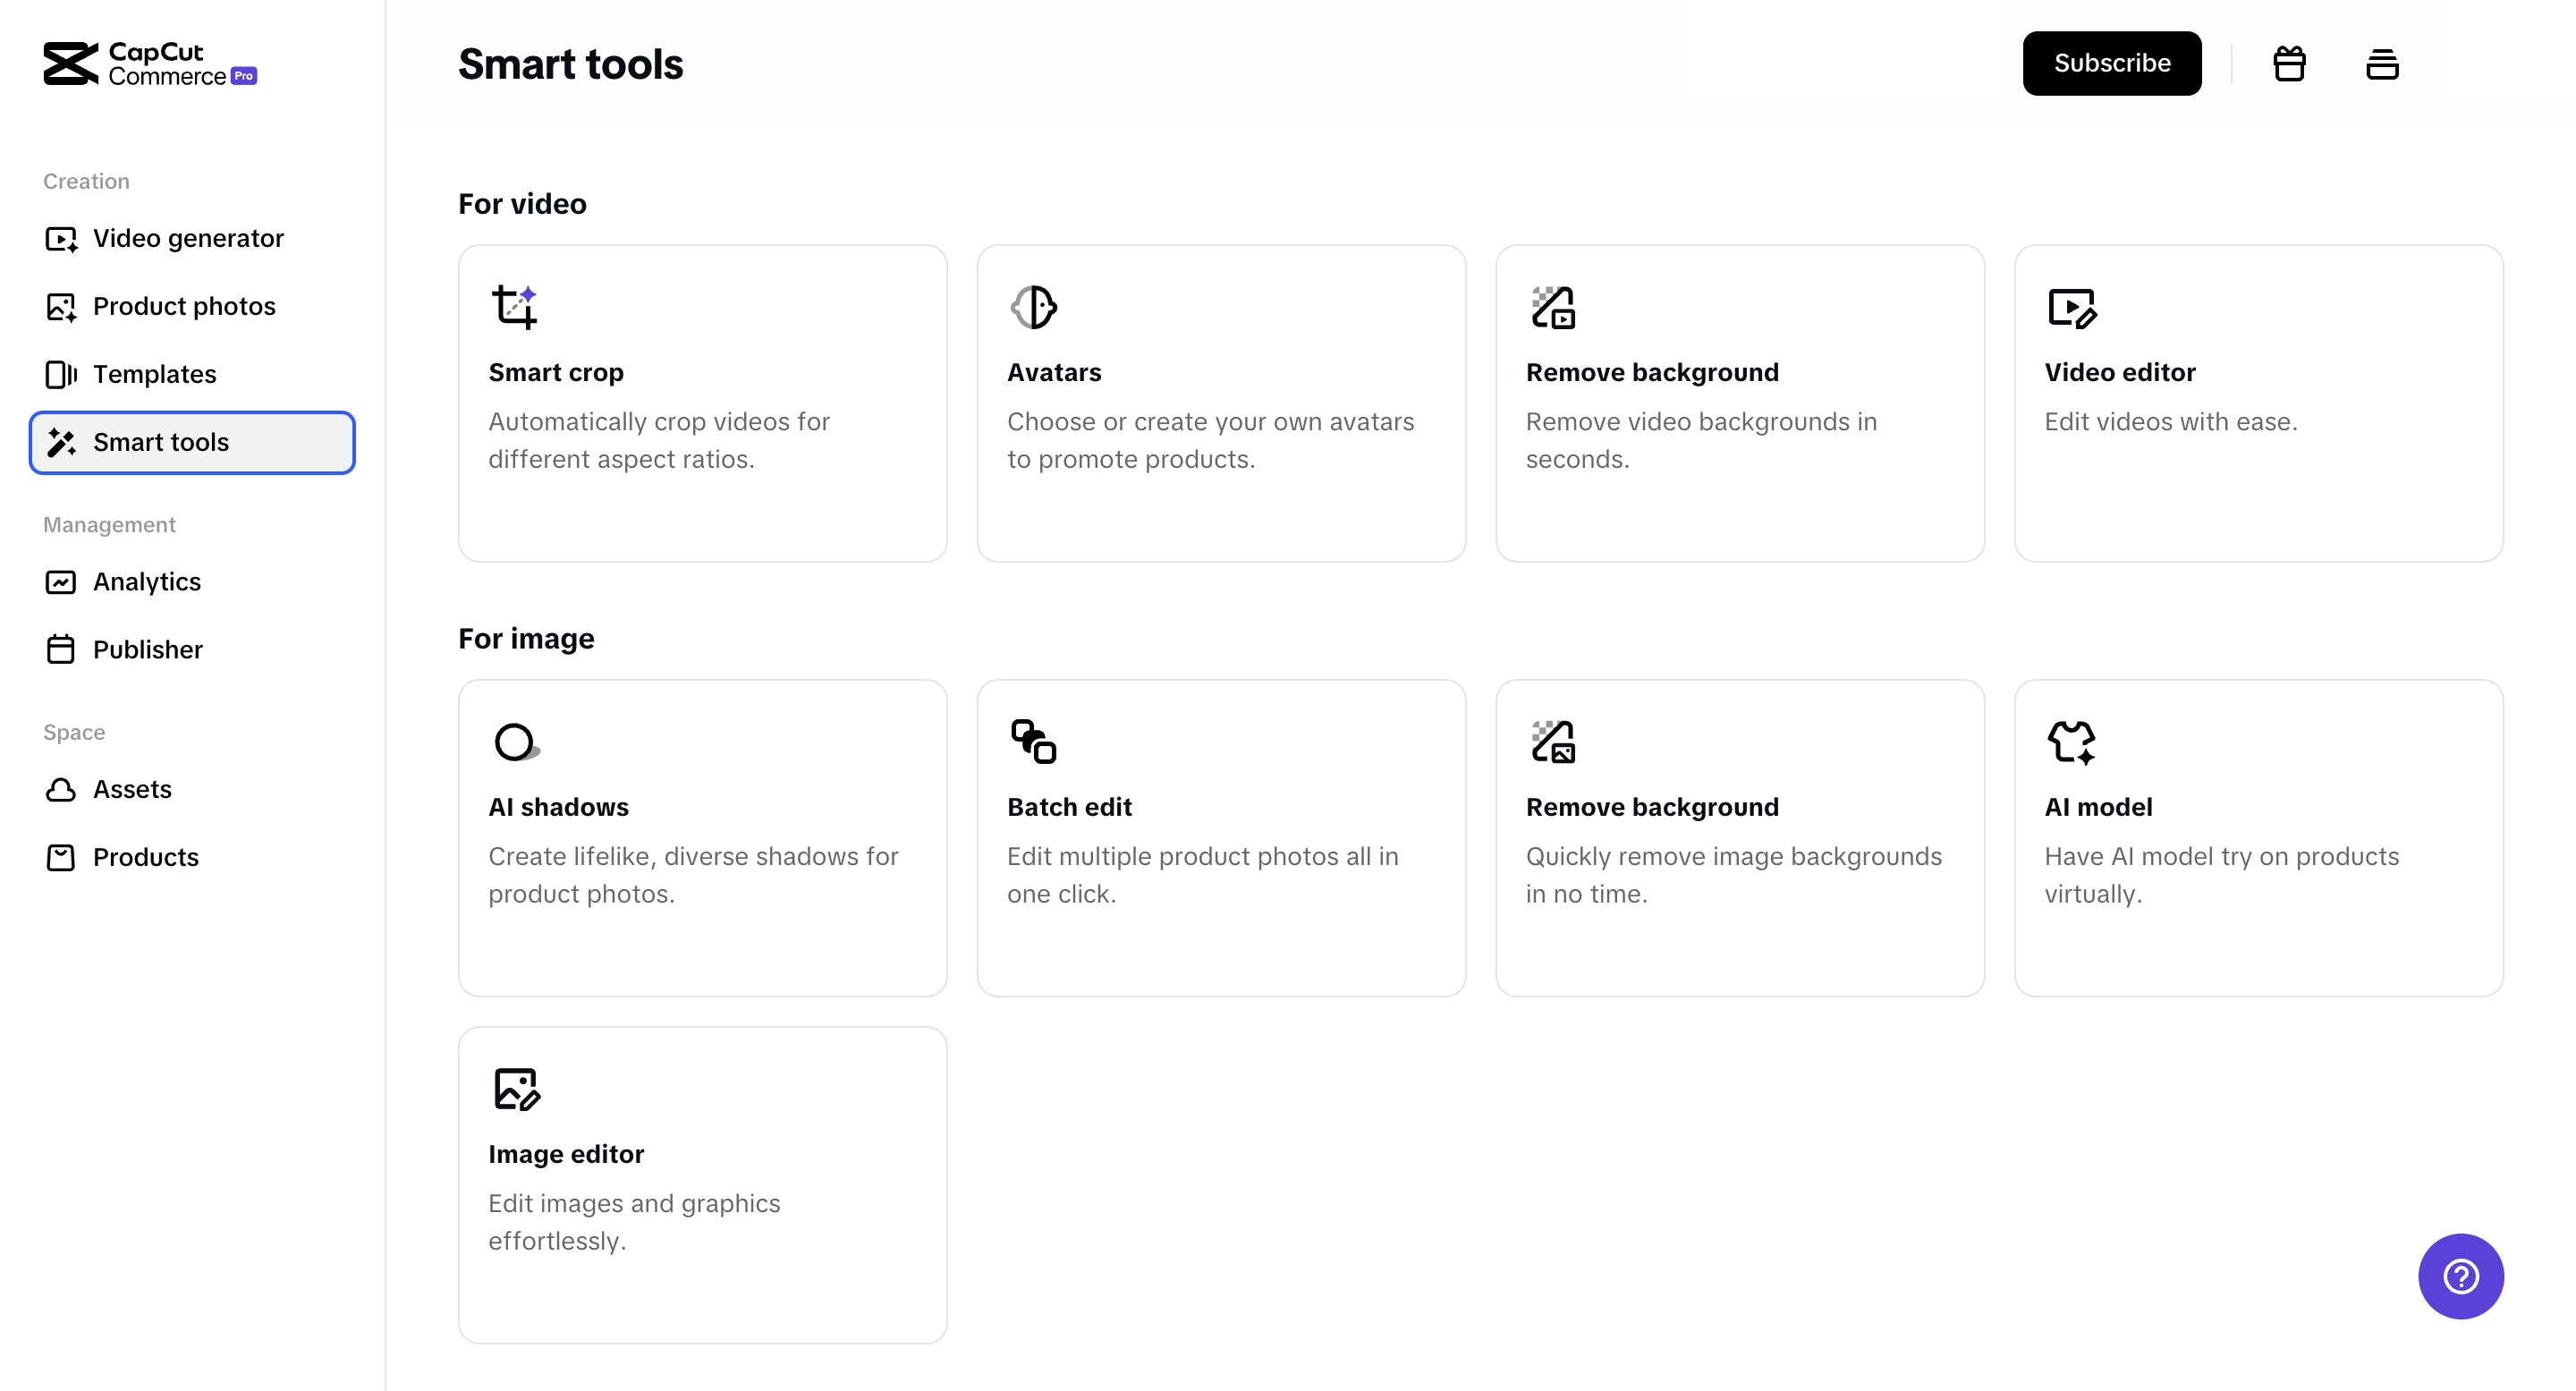The image size is (2576, 1391).
Task: Click the gift box icon in header
Action: (2289, 64)
